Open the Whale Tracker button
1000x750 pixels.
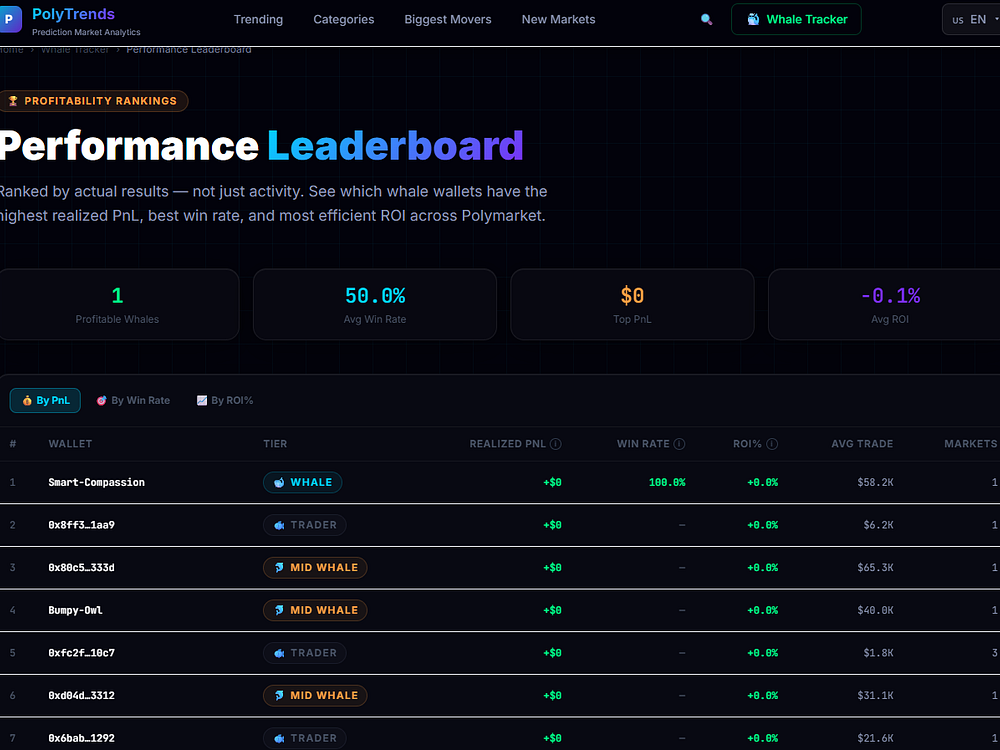click(797, 19)
